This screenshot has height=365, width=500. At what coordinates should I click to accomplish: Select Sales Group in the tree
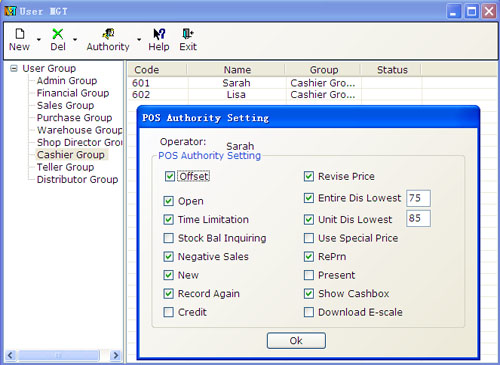tap(65, 105)
